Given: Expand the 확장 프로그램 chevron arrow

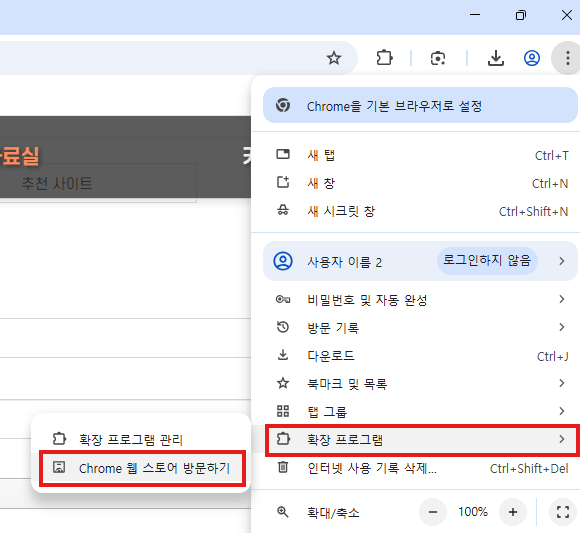Looking at the screenshot, I should [562, 439].
